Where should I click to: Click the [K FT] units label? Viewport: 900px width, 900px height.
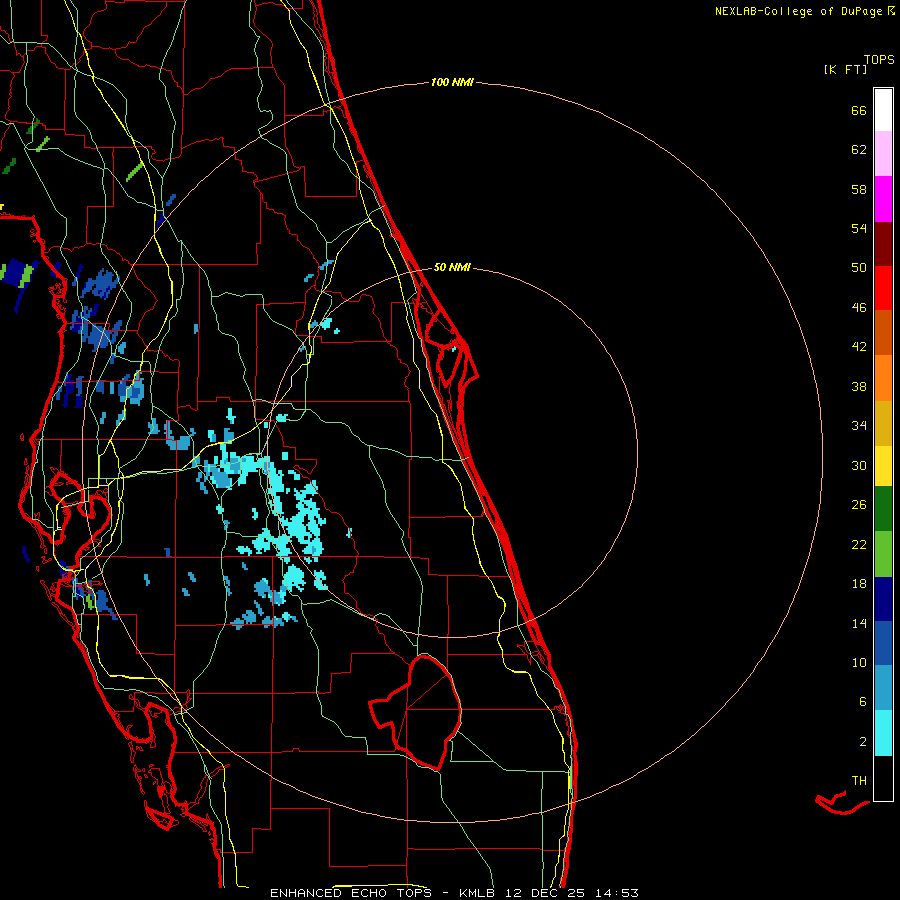845,69
